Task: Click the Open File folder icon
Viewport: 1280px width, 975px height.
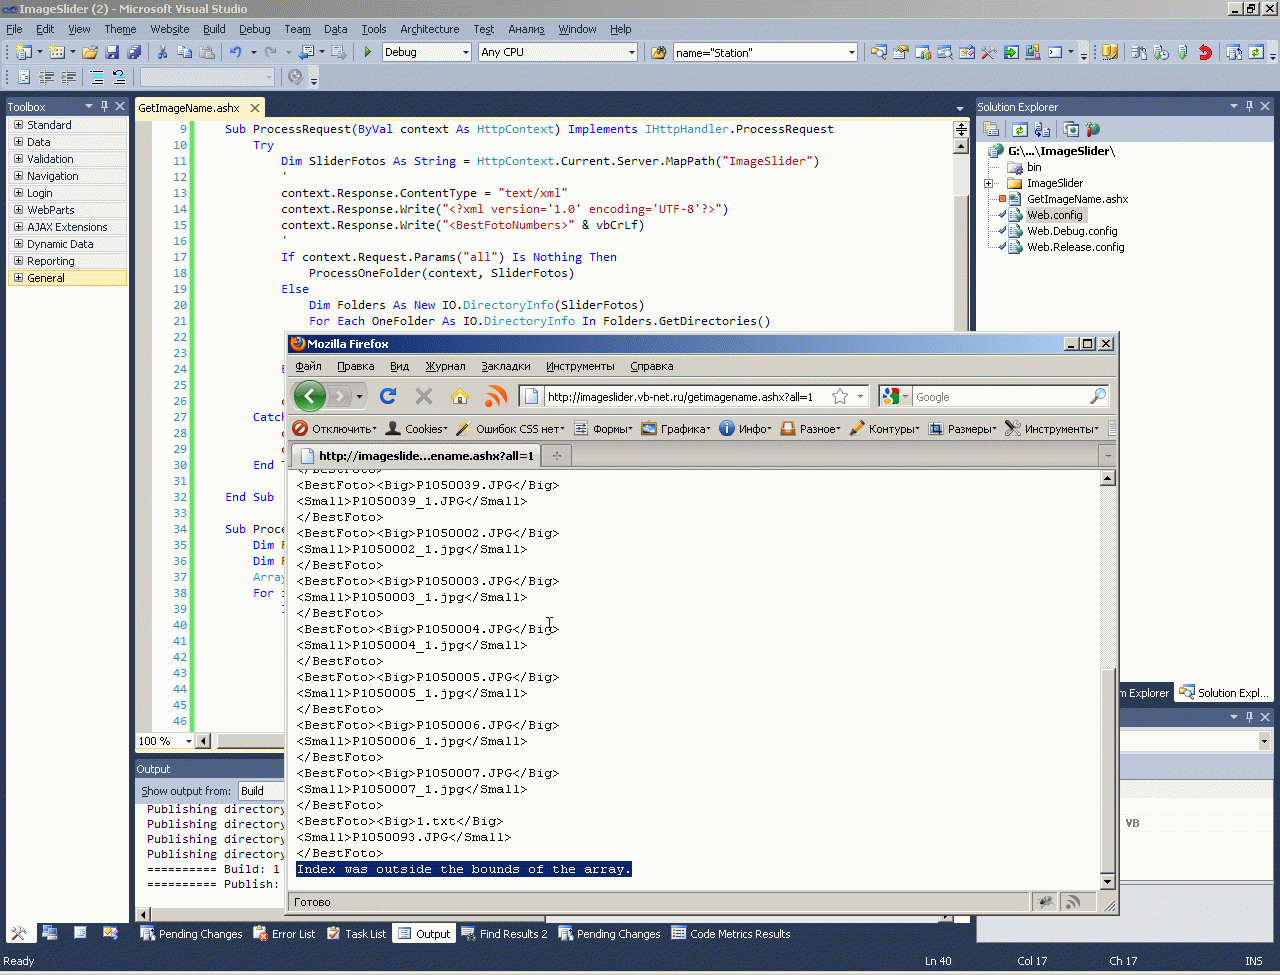Action: 90,52
